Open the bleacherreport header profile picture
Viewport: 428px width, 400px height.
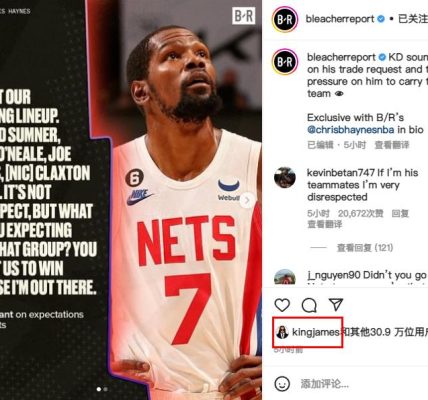tap(285, 19)
